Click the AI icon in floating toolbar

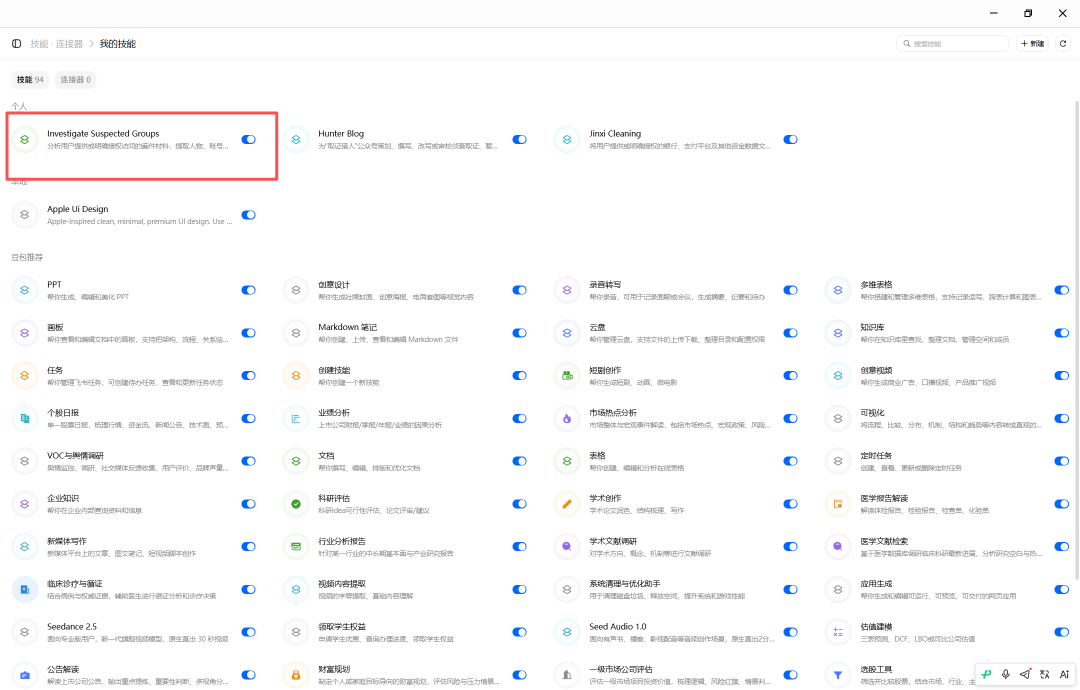tap(1063, 674)
